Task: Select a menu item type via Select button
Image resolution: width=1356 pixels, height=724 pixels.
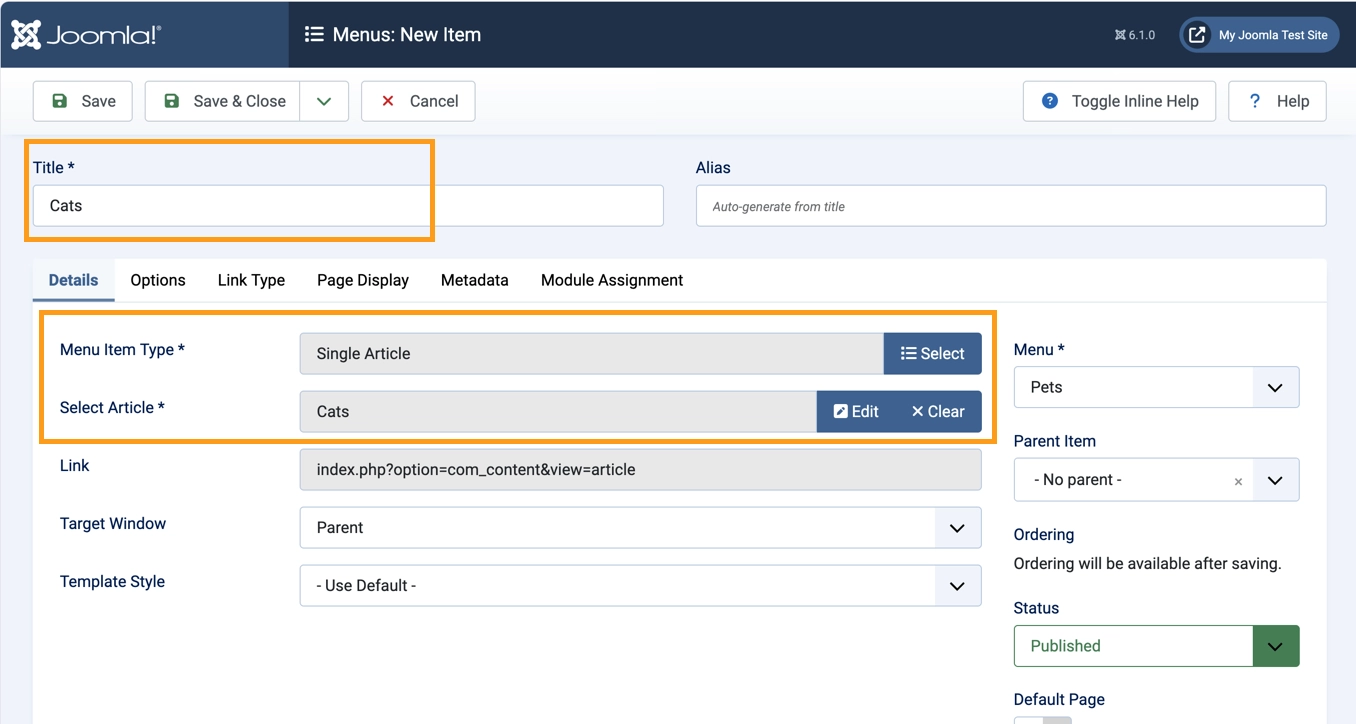Action: (932, 353)
